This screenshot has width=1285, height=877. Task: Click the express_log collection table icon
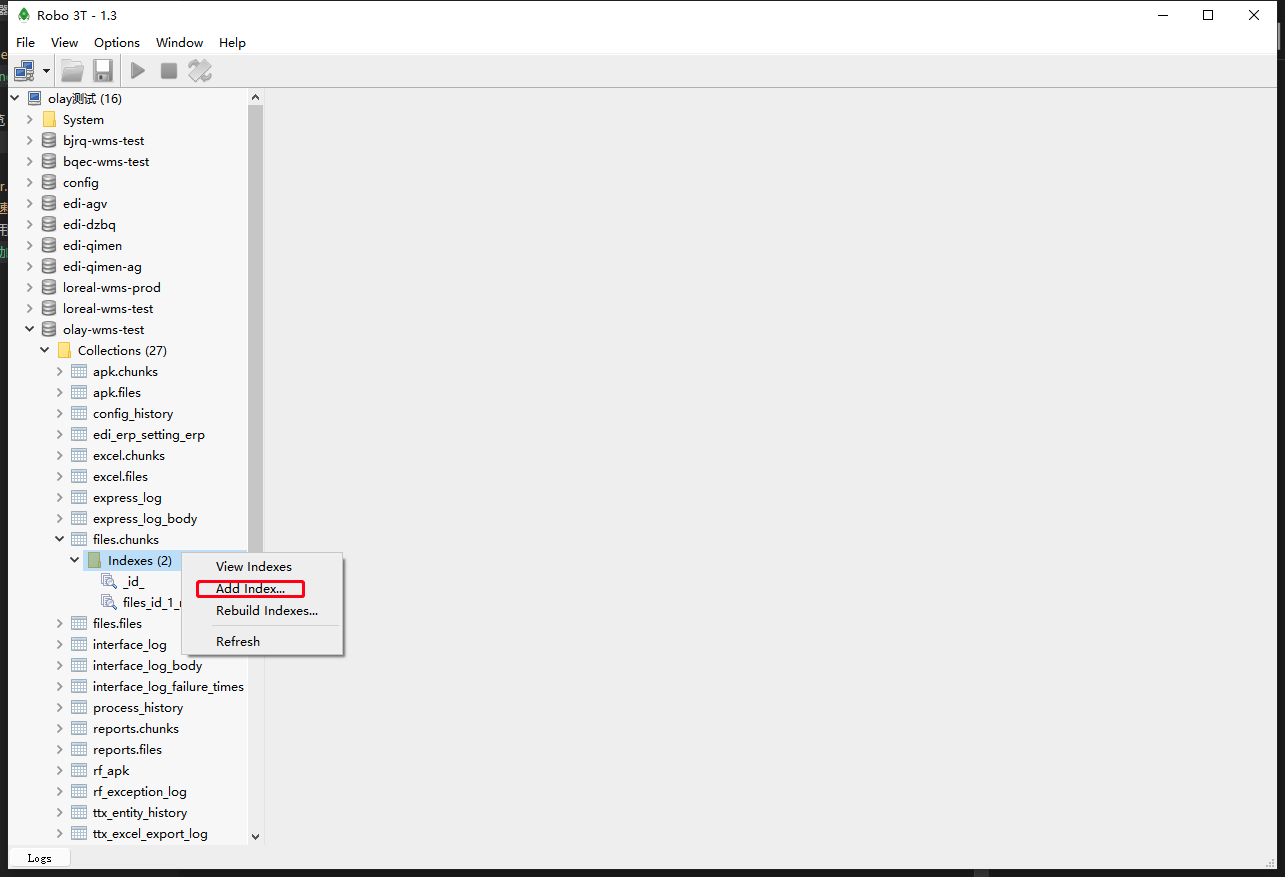(79, 498)
